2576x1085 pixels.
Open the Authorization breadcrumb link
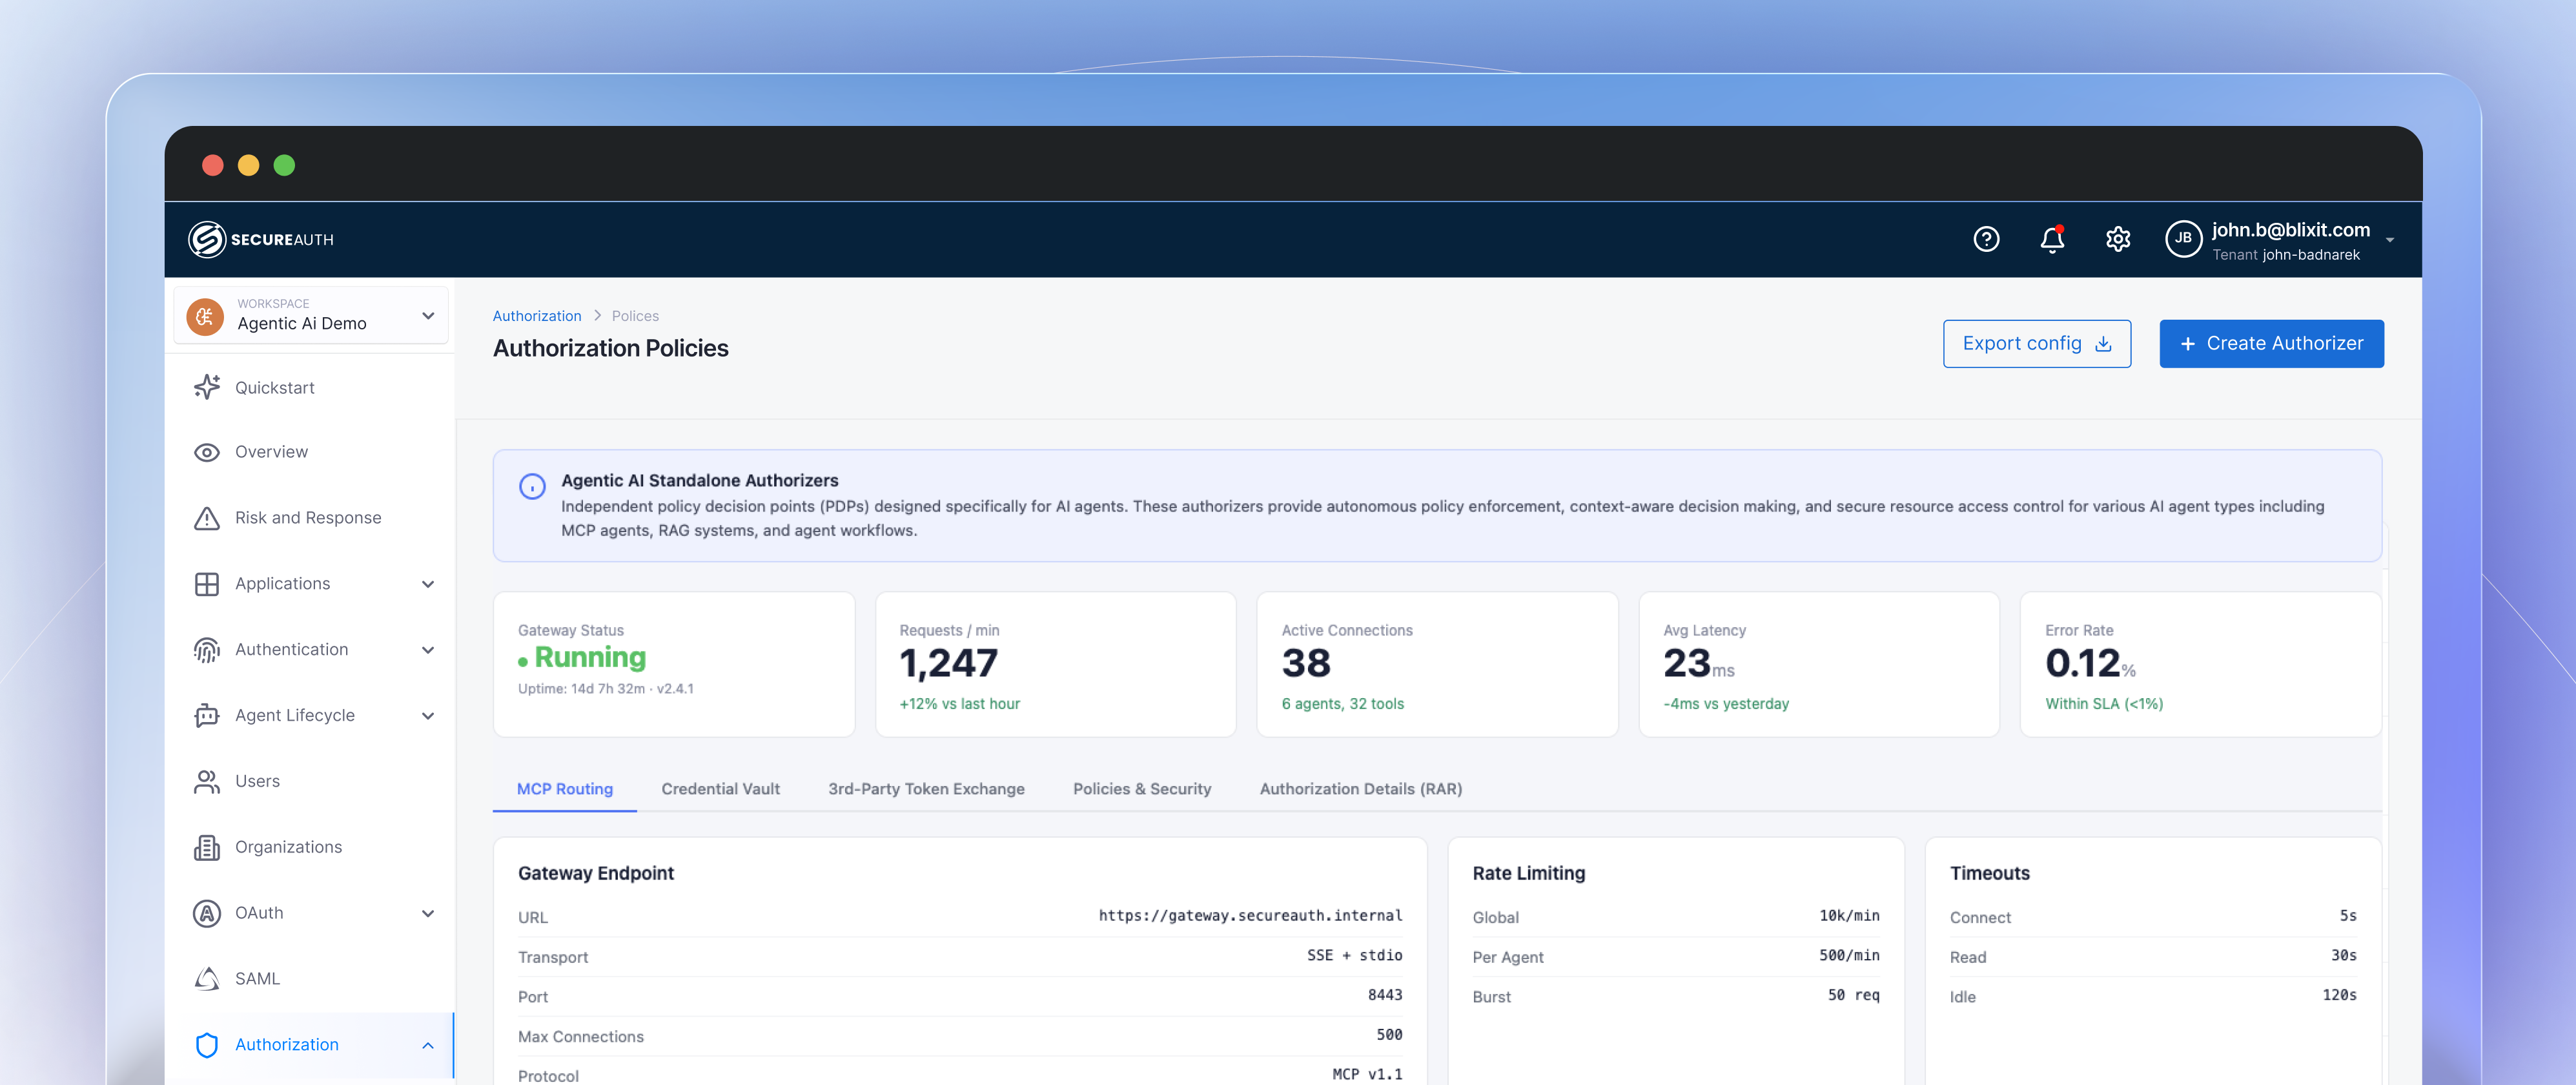pos(536,315)
